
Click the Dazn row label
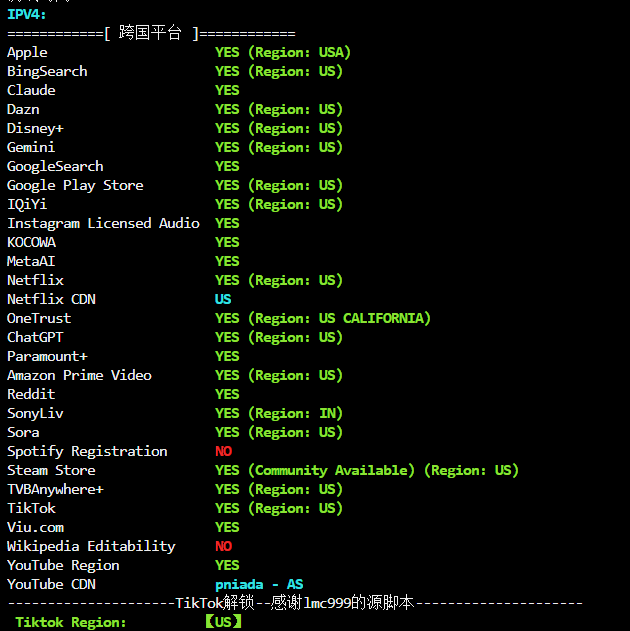[23, 109]
